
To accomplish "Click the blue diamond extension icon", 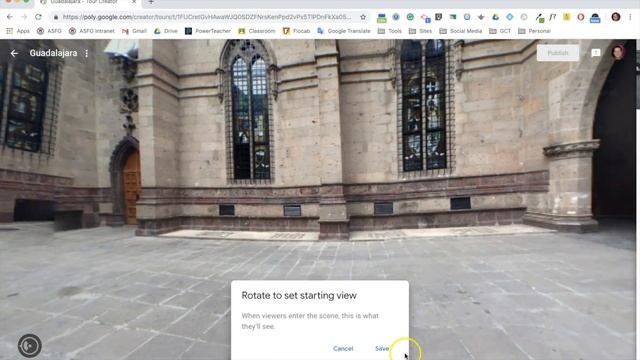I will (510, 17).
